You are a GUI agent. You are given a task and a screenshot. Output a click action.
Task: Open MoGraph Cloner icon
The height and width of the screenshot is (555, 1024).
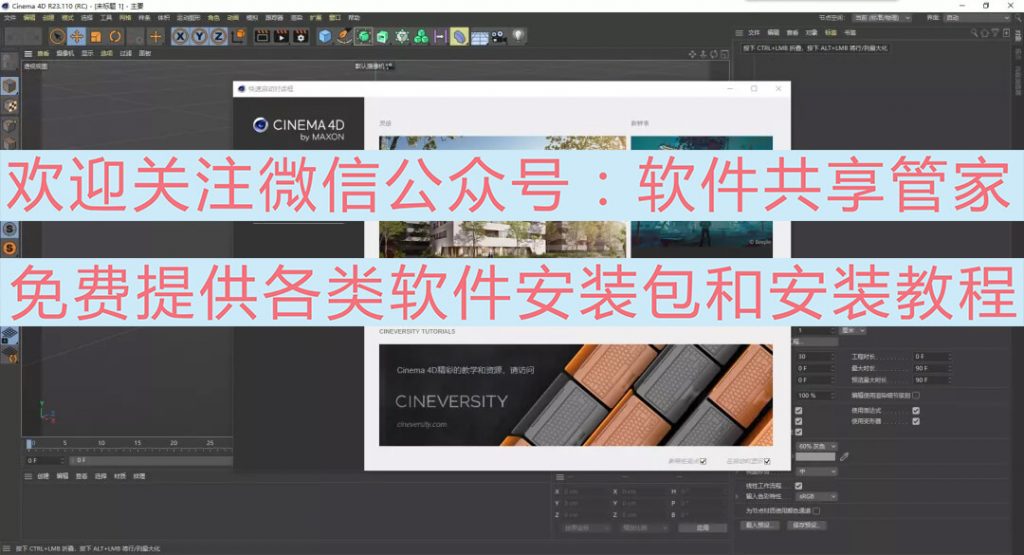point(402,37)
